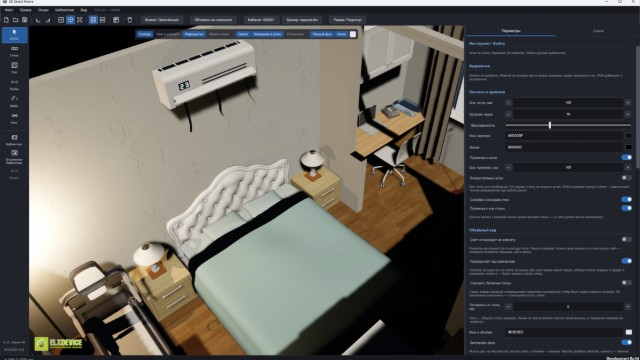The height and width of the screenshot is (360, 640).
Task: Toggle the switch directly above 'Привязка к оси стены'
Action: (x=626, y=199)
